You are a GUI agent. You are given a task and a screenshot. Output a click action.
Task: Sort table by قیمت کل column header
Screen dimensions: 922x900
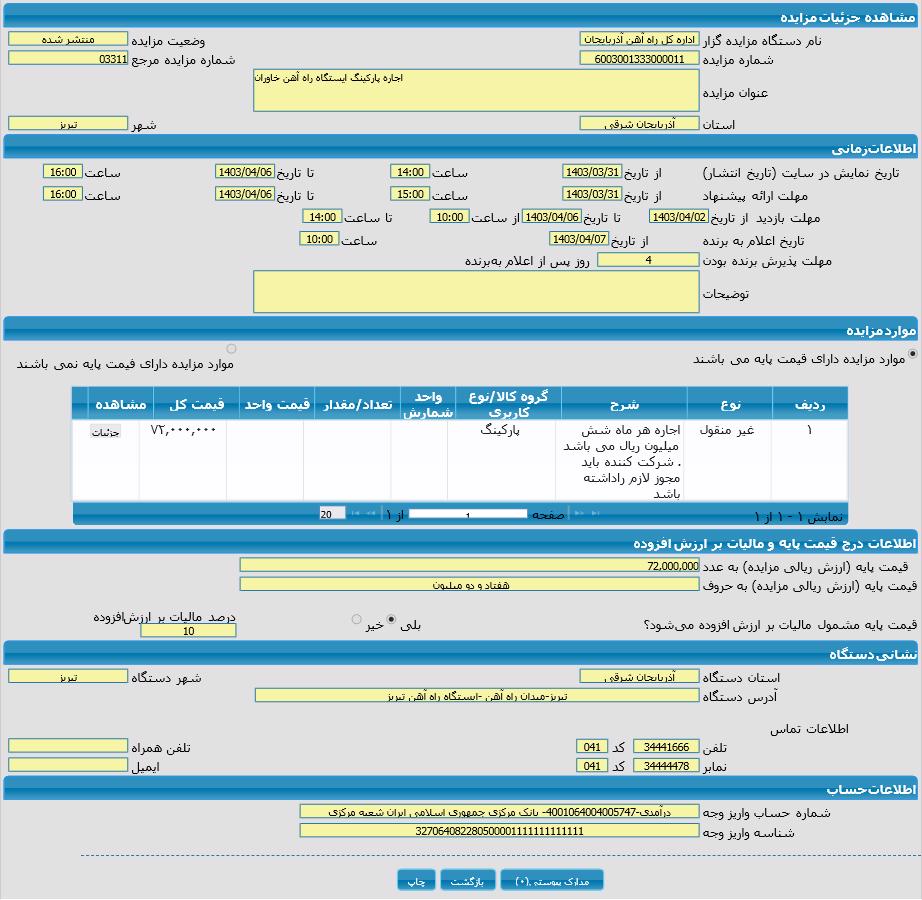[x=196, y=404]
